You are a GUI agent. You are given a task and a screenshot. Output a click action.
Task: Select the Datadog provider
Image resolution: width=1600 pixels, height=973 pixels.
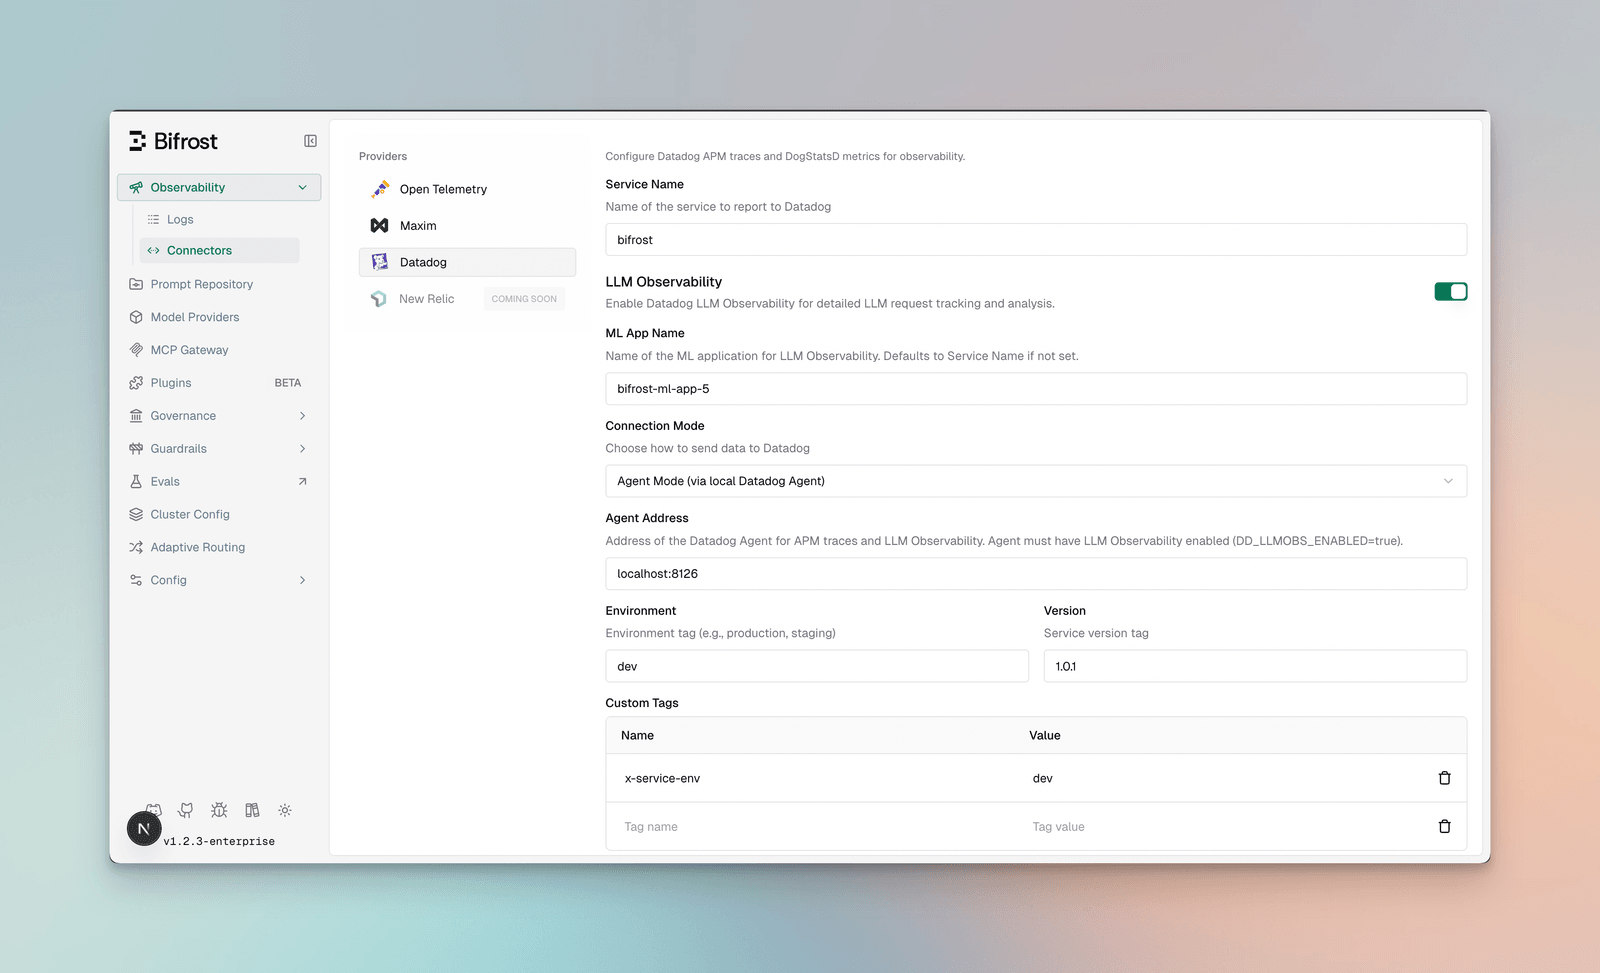467,262
